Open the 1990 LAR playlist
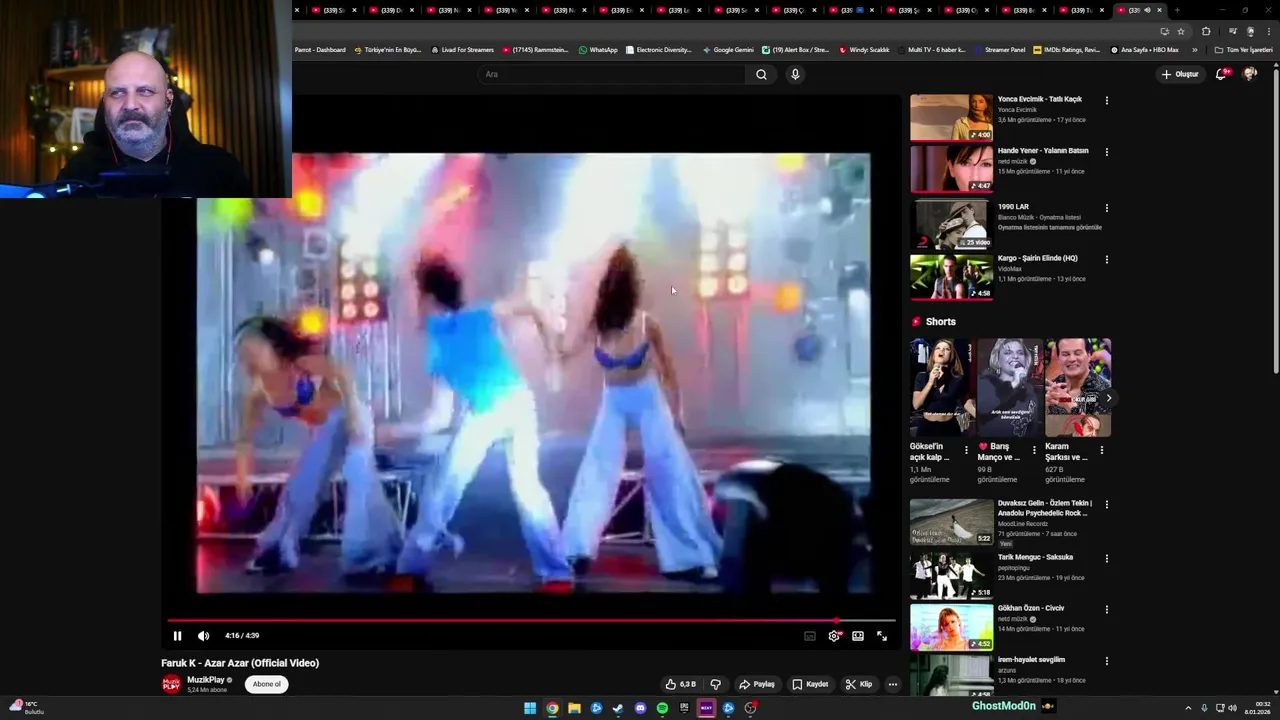1280x720 pixels. pyautogui.click(x=1013, y=207)
